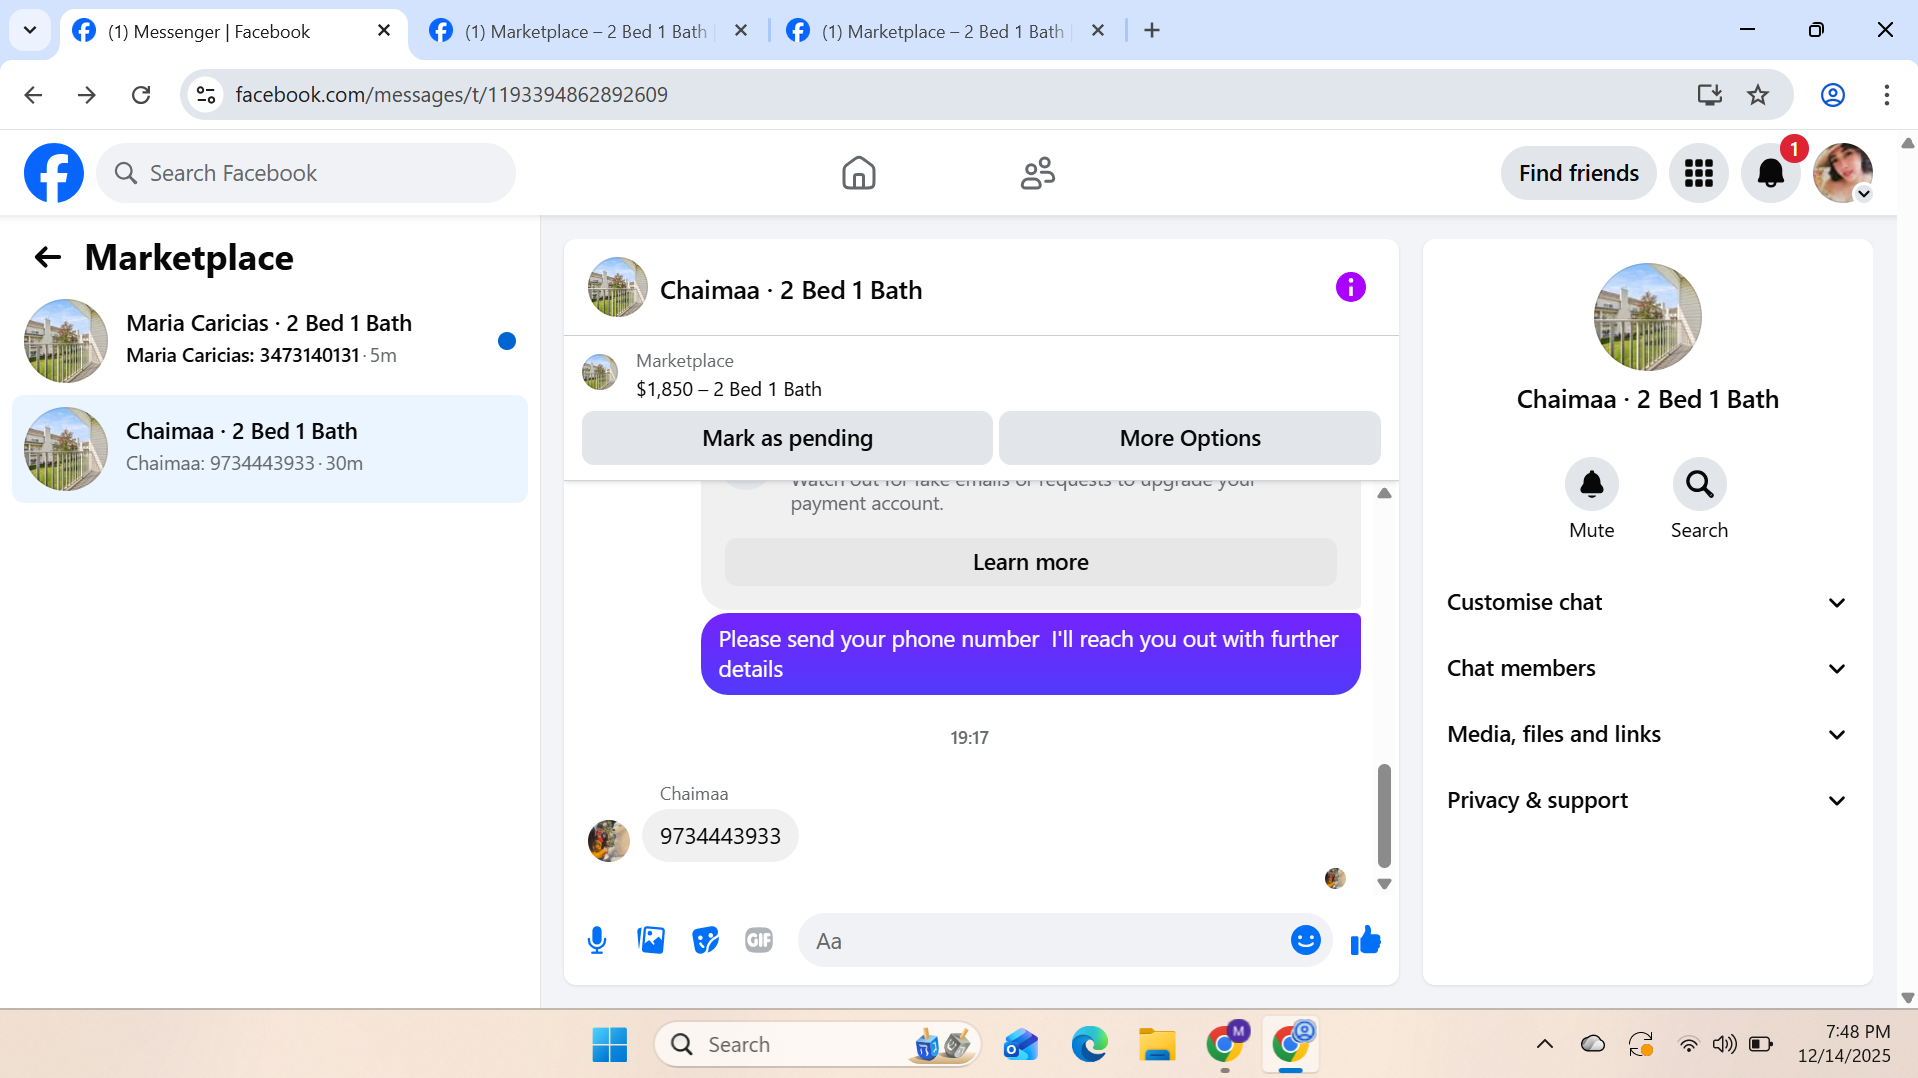Choose a sticker icon
Screen dimensions: 1918x1078
(705, 940)
